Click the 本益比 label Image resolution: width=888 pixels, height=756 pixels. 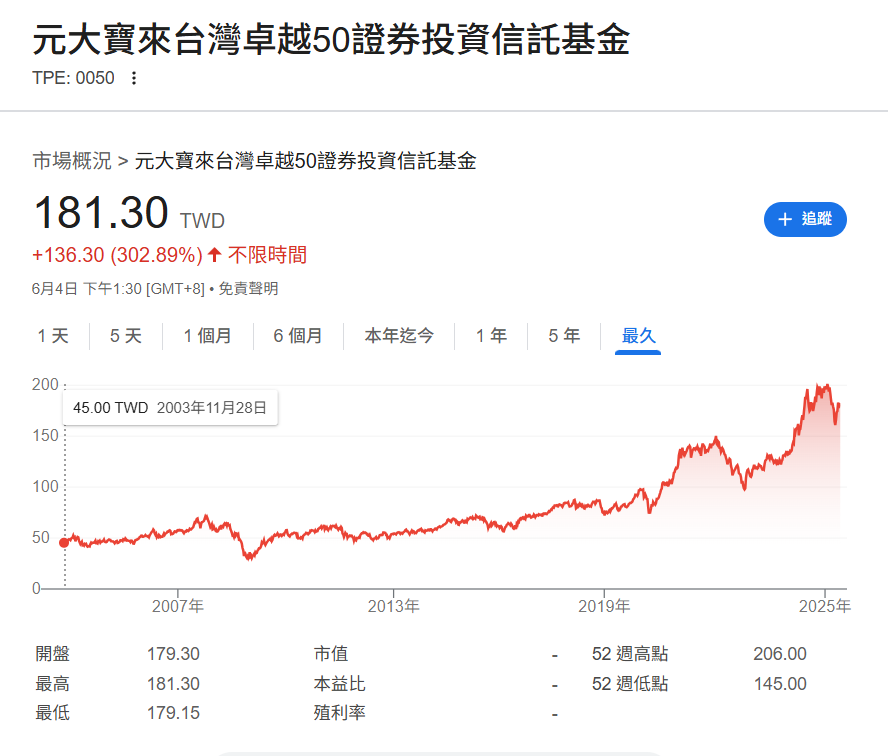tap(339, 684)
